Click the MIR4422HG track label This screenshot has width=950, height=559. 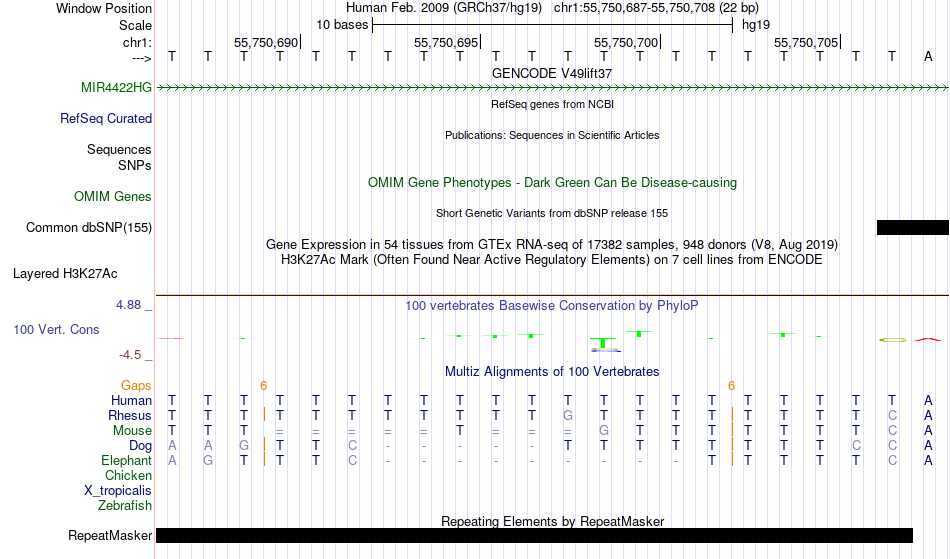click(x=116, y=87)
